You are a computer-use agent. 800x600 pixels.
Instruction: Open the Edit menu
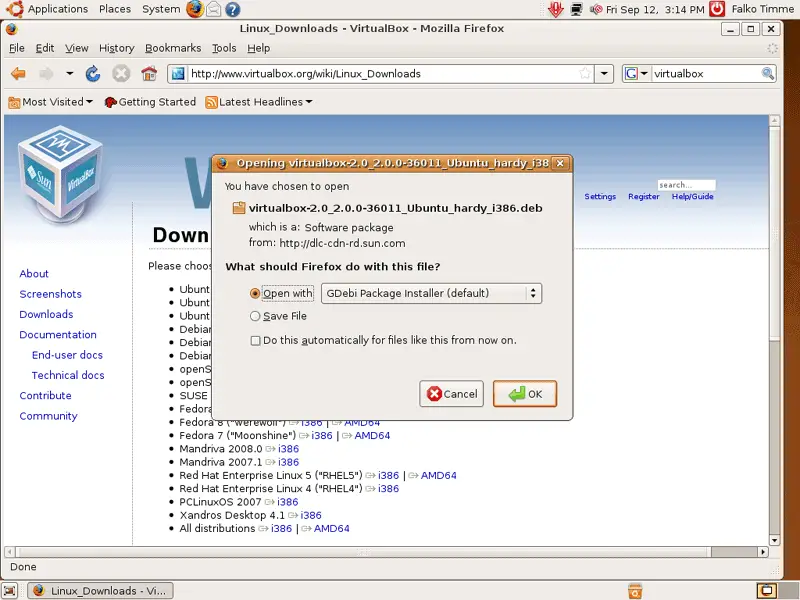pyautogui.click(x=45, y=48)
